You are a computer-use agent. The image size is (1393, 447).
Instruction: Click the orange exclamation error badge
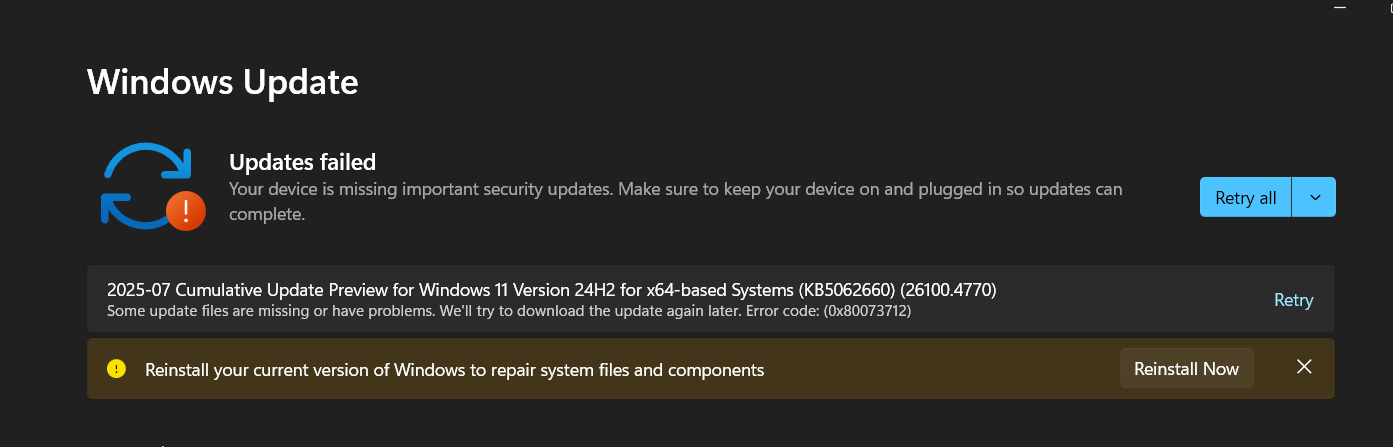point(186,210)
